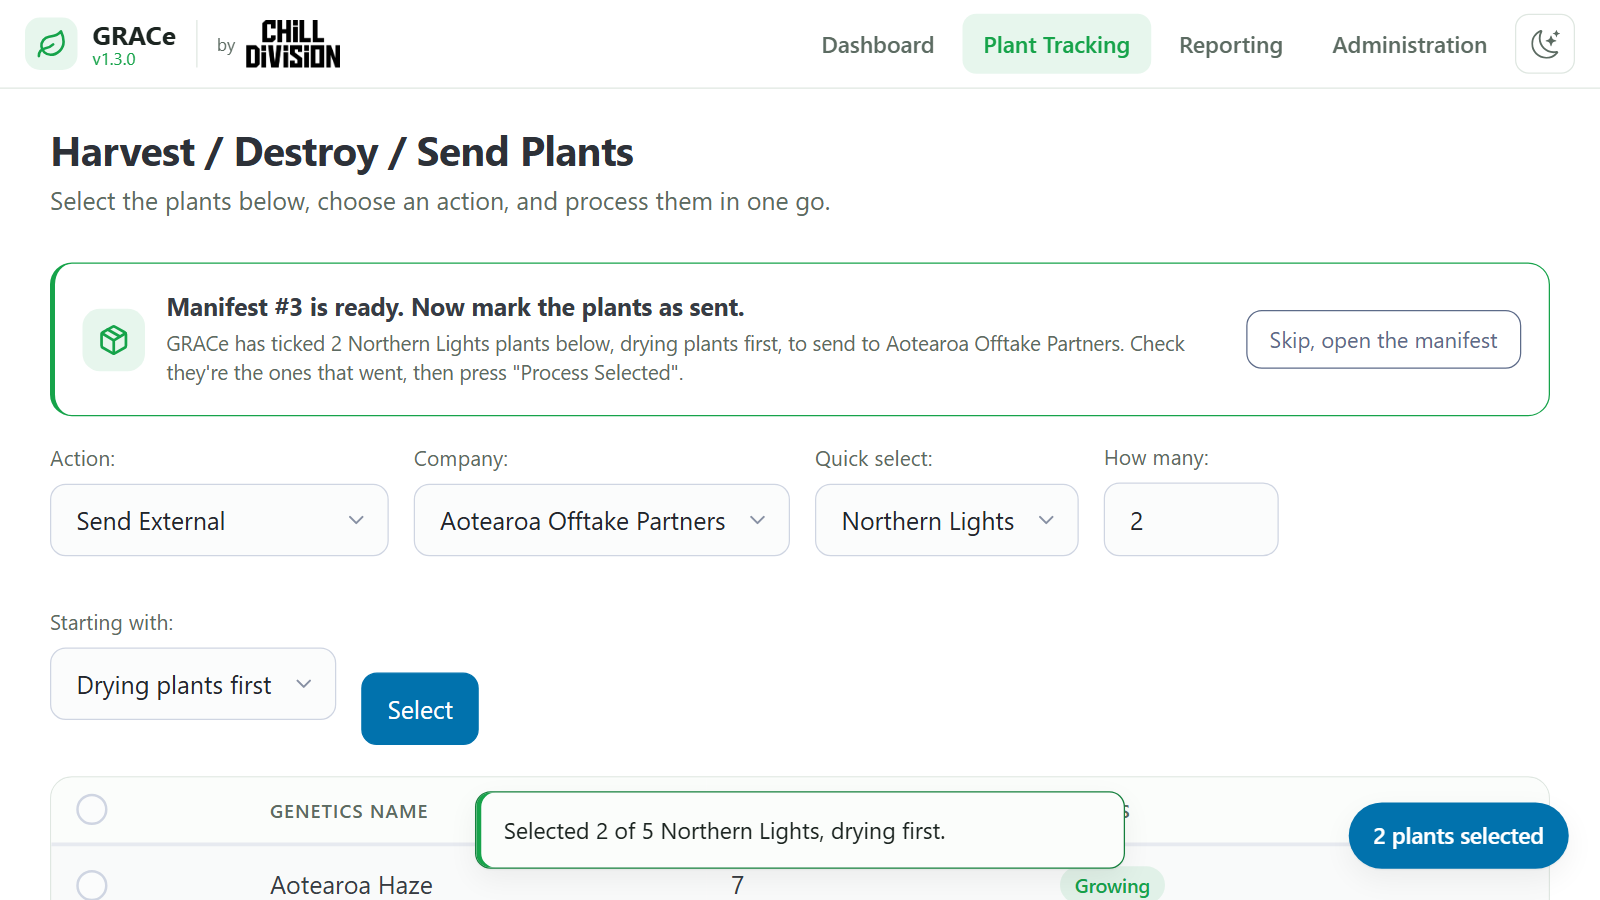Click the blue Select button

(420, 709)
